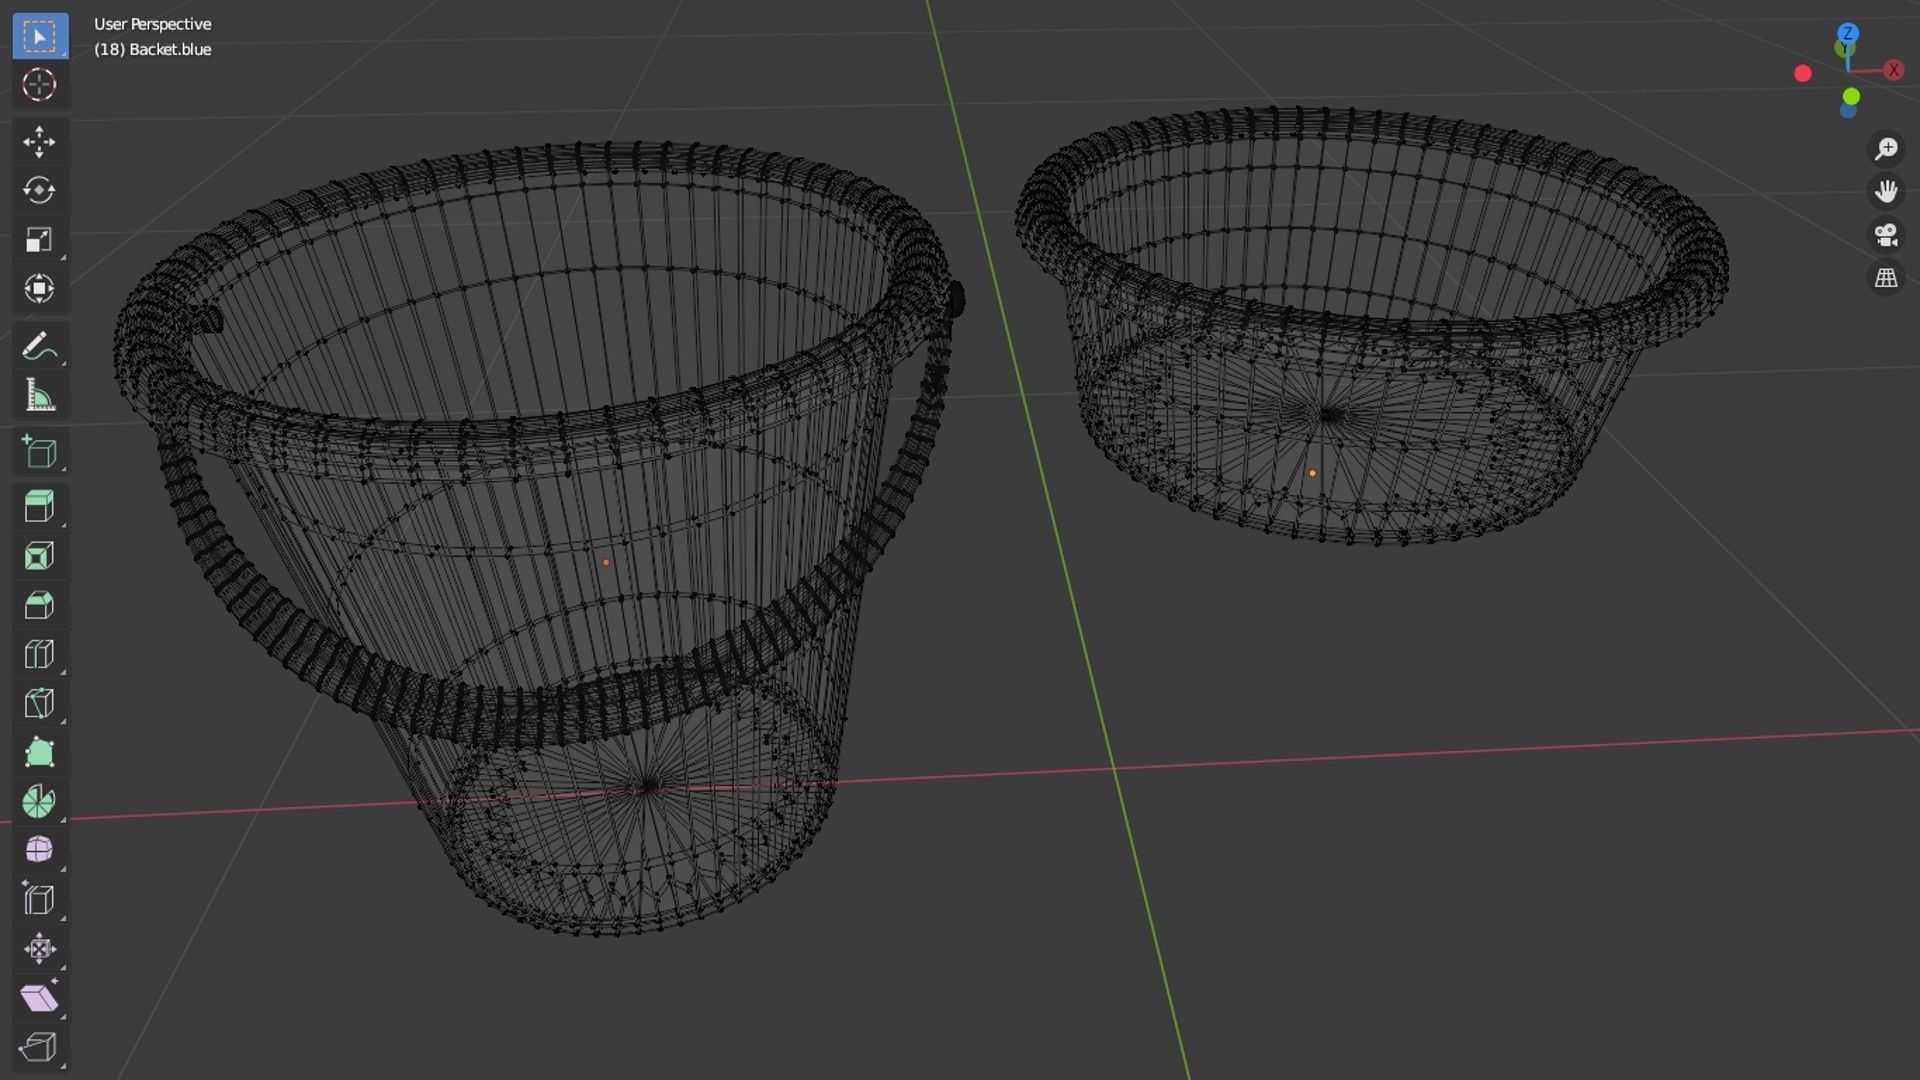Click the green Y axis gizmo ball

click(x=1851, y=97)
